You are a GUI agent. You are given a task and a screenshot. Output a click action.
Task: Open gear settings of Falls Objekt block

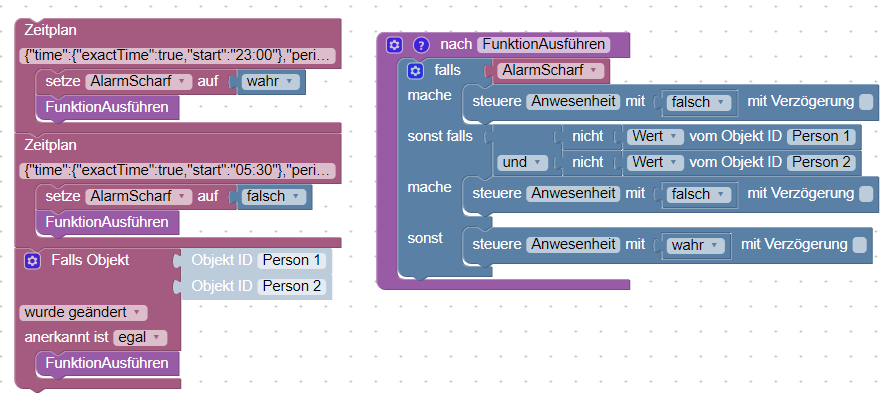pos(32,261)
